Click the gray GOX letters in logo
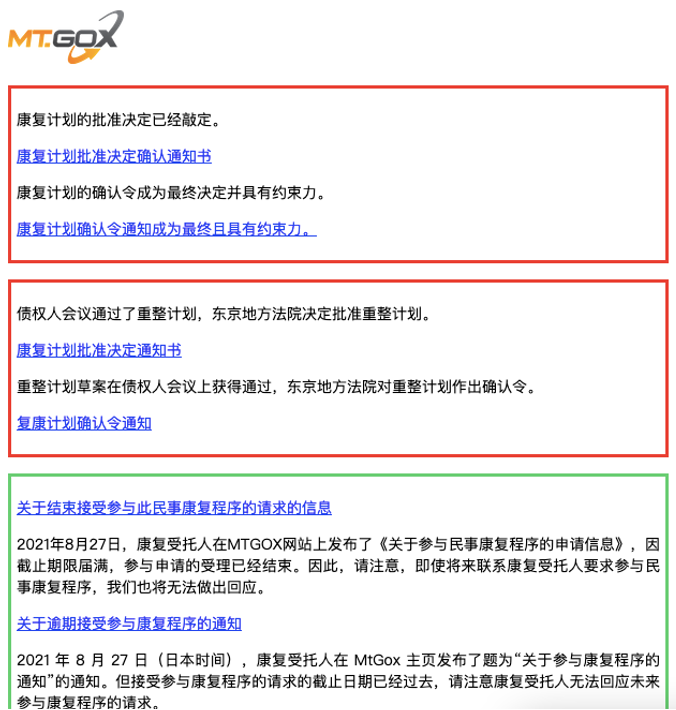Viewport: 676px width, 710px height. coord(85,37)
